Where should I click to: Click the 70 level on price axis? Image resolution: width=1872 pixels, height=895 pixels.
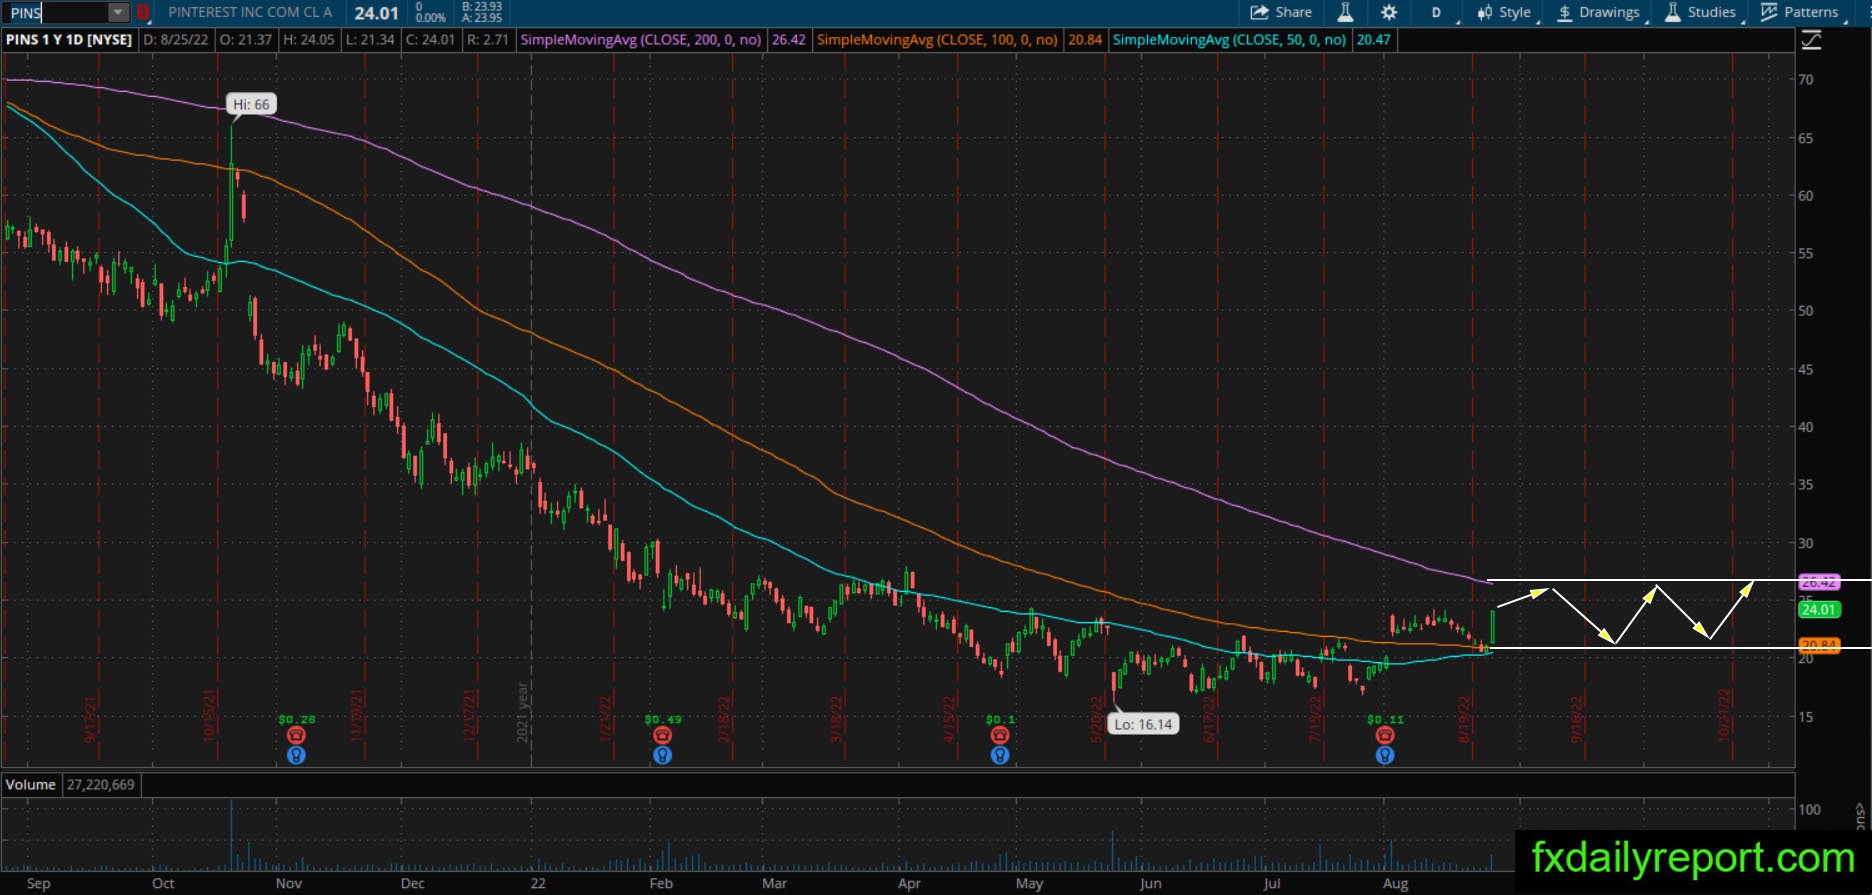point(1806,80)
